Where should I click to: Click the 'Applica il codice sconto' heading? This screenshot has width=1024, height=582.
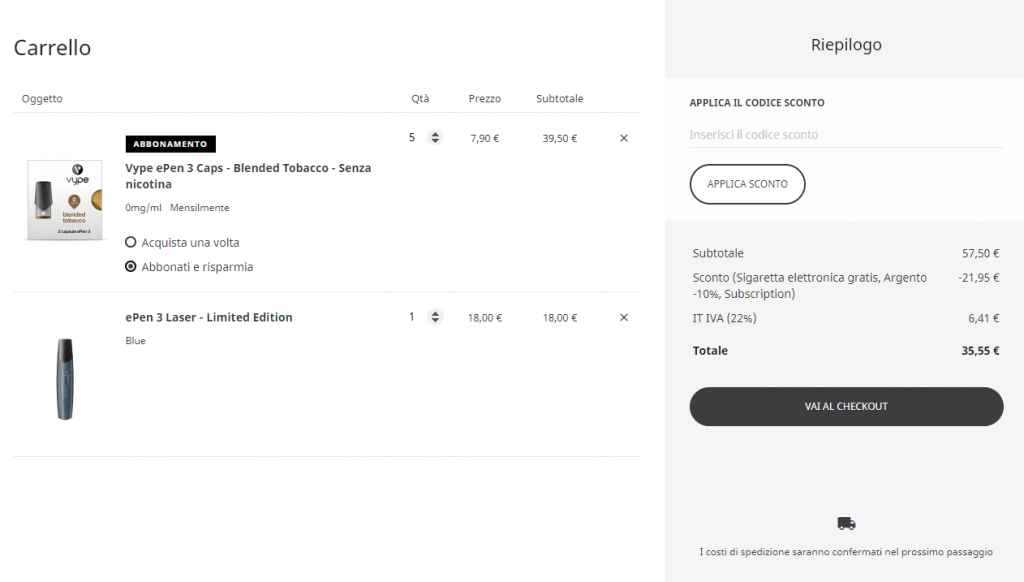pyautogui.click(x=757, y=103)
